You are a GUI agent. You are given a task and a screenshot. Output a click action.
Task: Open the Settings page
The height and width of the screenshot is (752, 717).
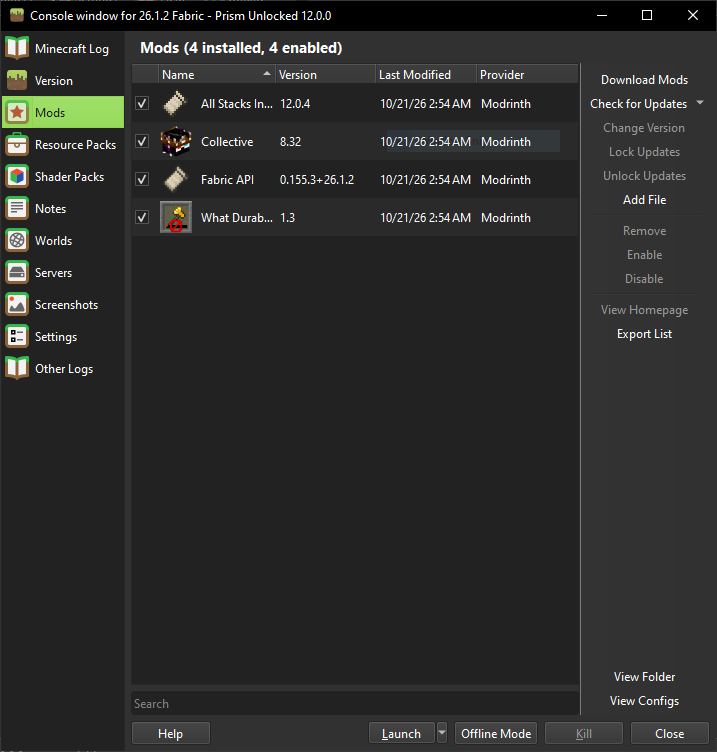63,337
